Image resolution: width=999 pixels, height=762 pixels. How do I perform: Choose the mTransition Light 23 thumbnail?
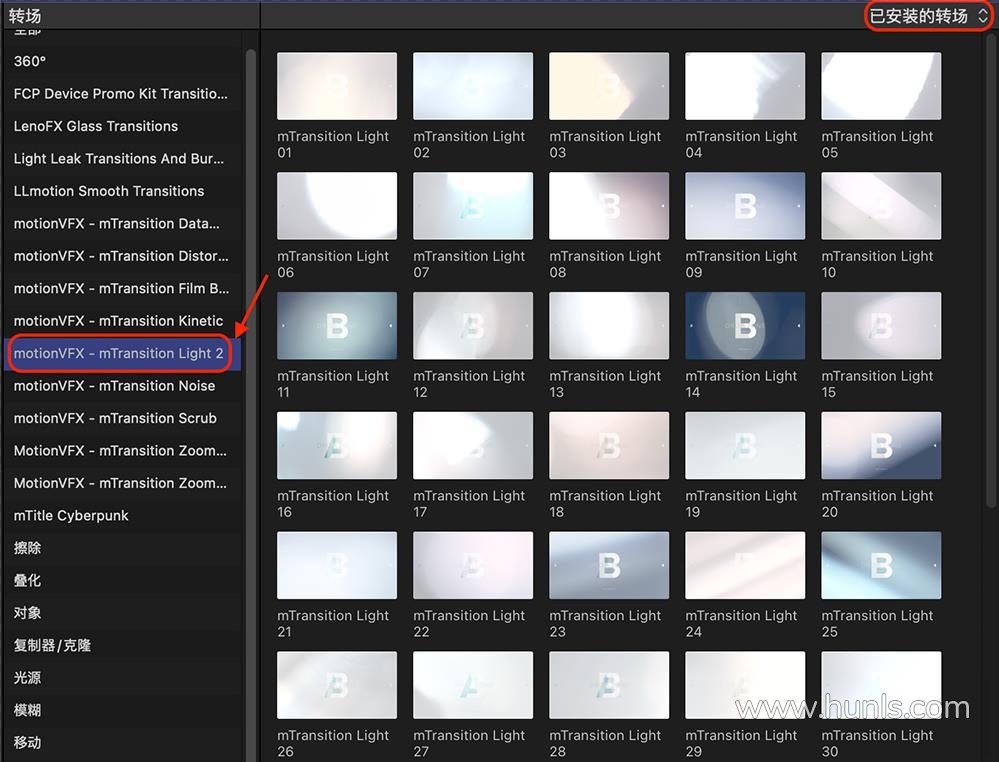609,565
